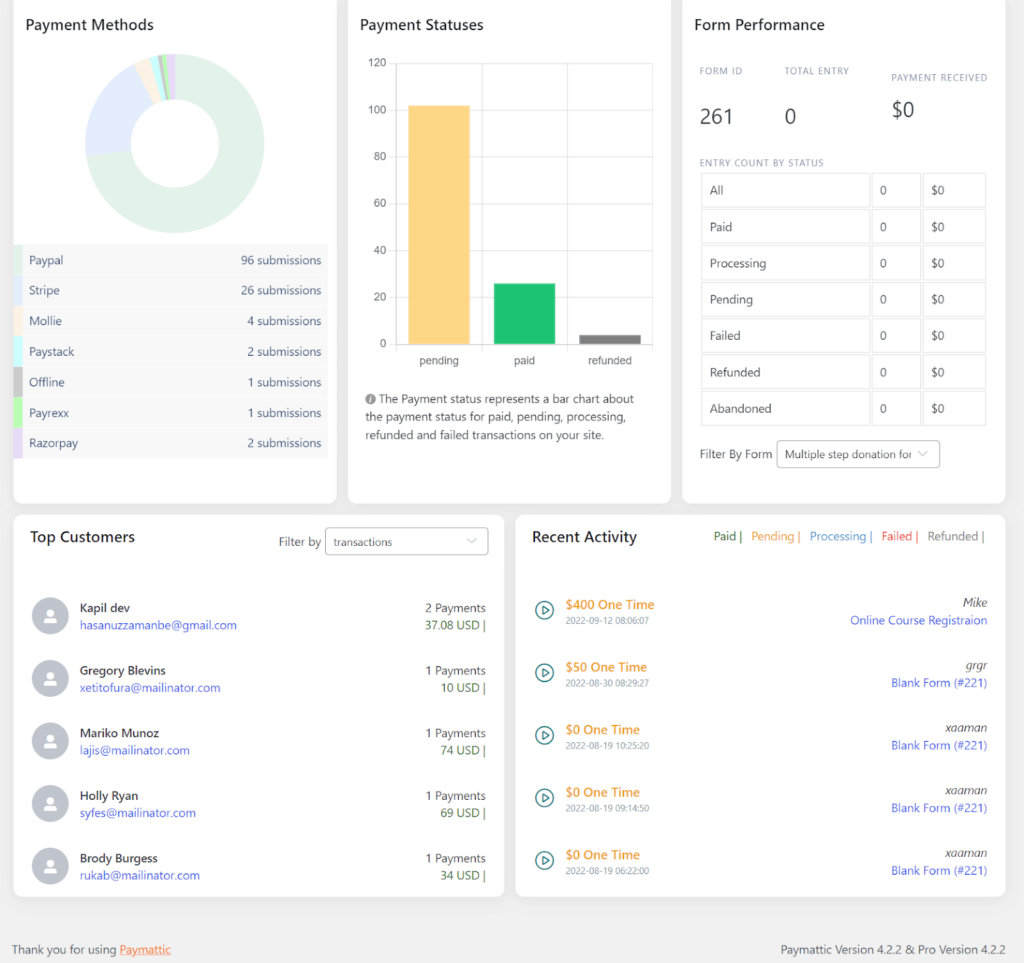Open email hasanuzzamanbe@gmail.com
The height and width of the screenshot is (963, 1024).
pyautogui.click(x=158, y=625)
